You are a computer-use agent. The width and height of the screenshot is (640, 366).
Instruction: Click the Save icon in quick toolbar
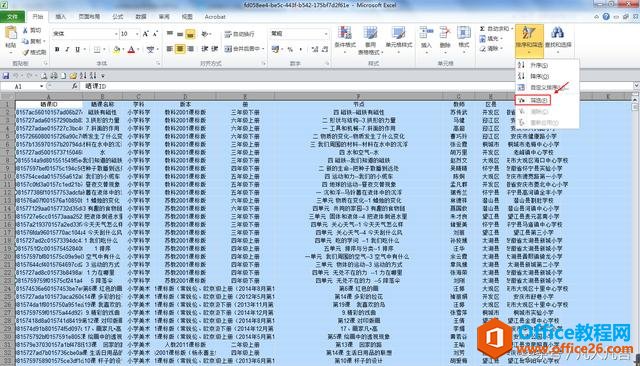(x=6, y=76)
